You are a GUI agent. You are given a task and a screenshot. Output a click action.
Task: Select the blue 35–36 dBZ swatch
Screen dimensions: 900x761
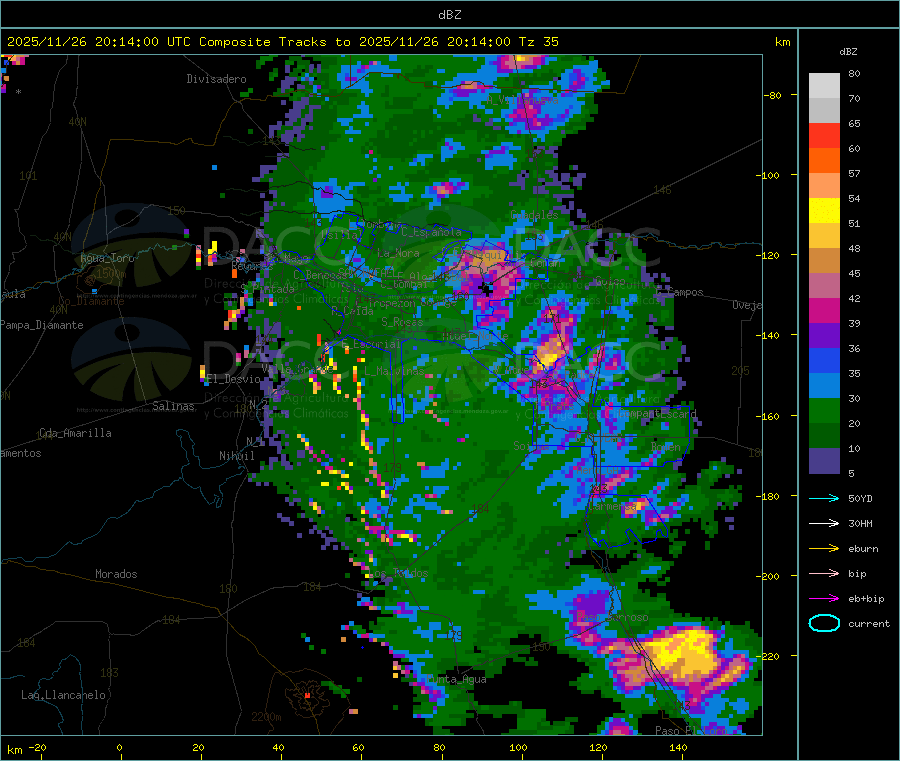[824, 361]
